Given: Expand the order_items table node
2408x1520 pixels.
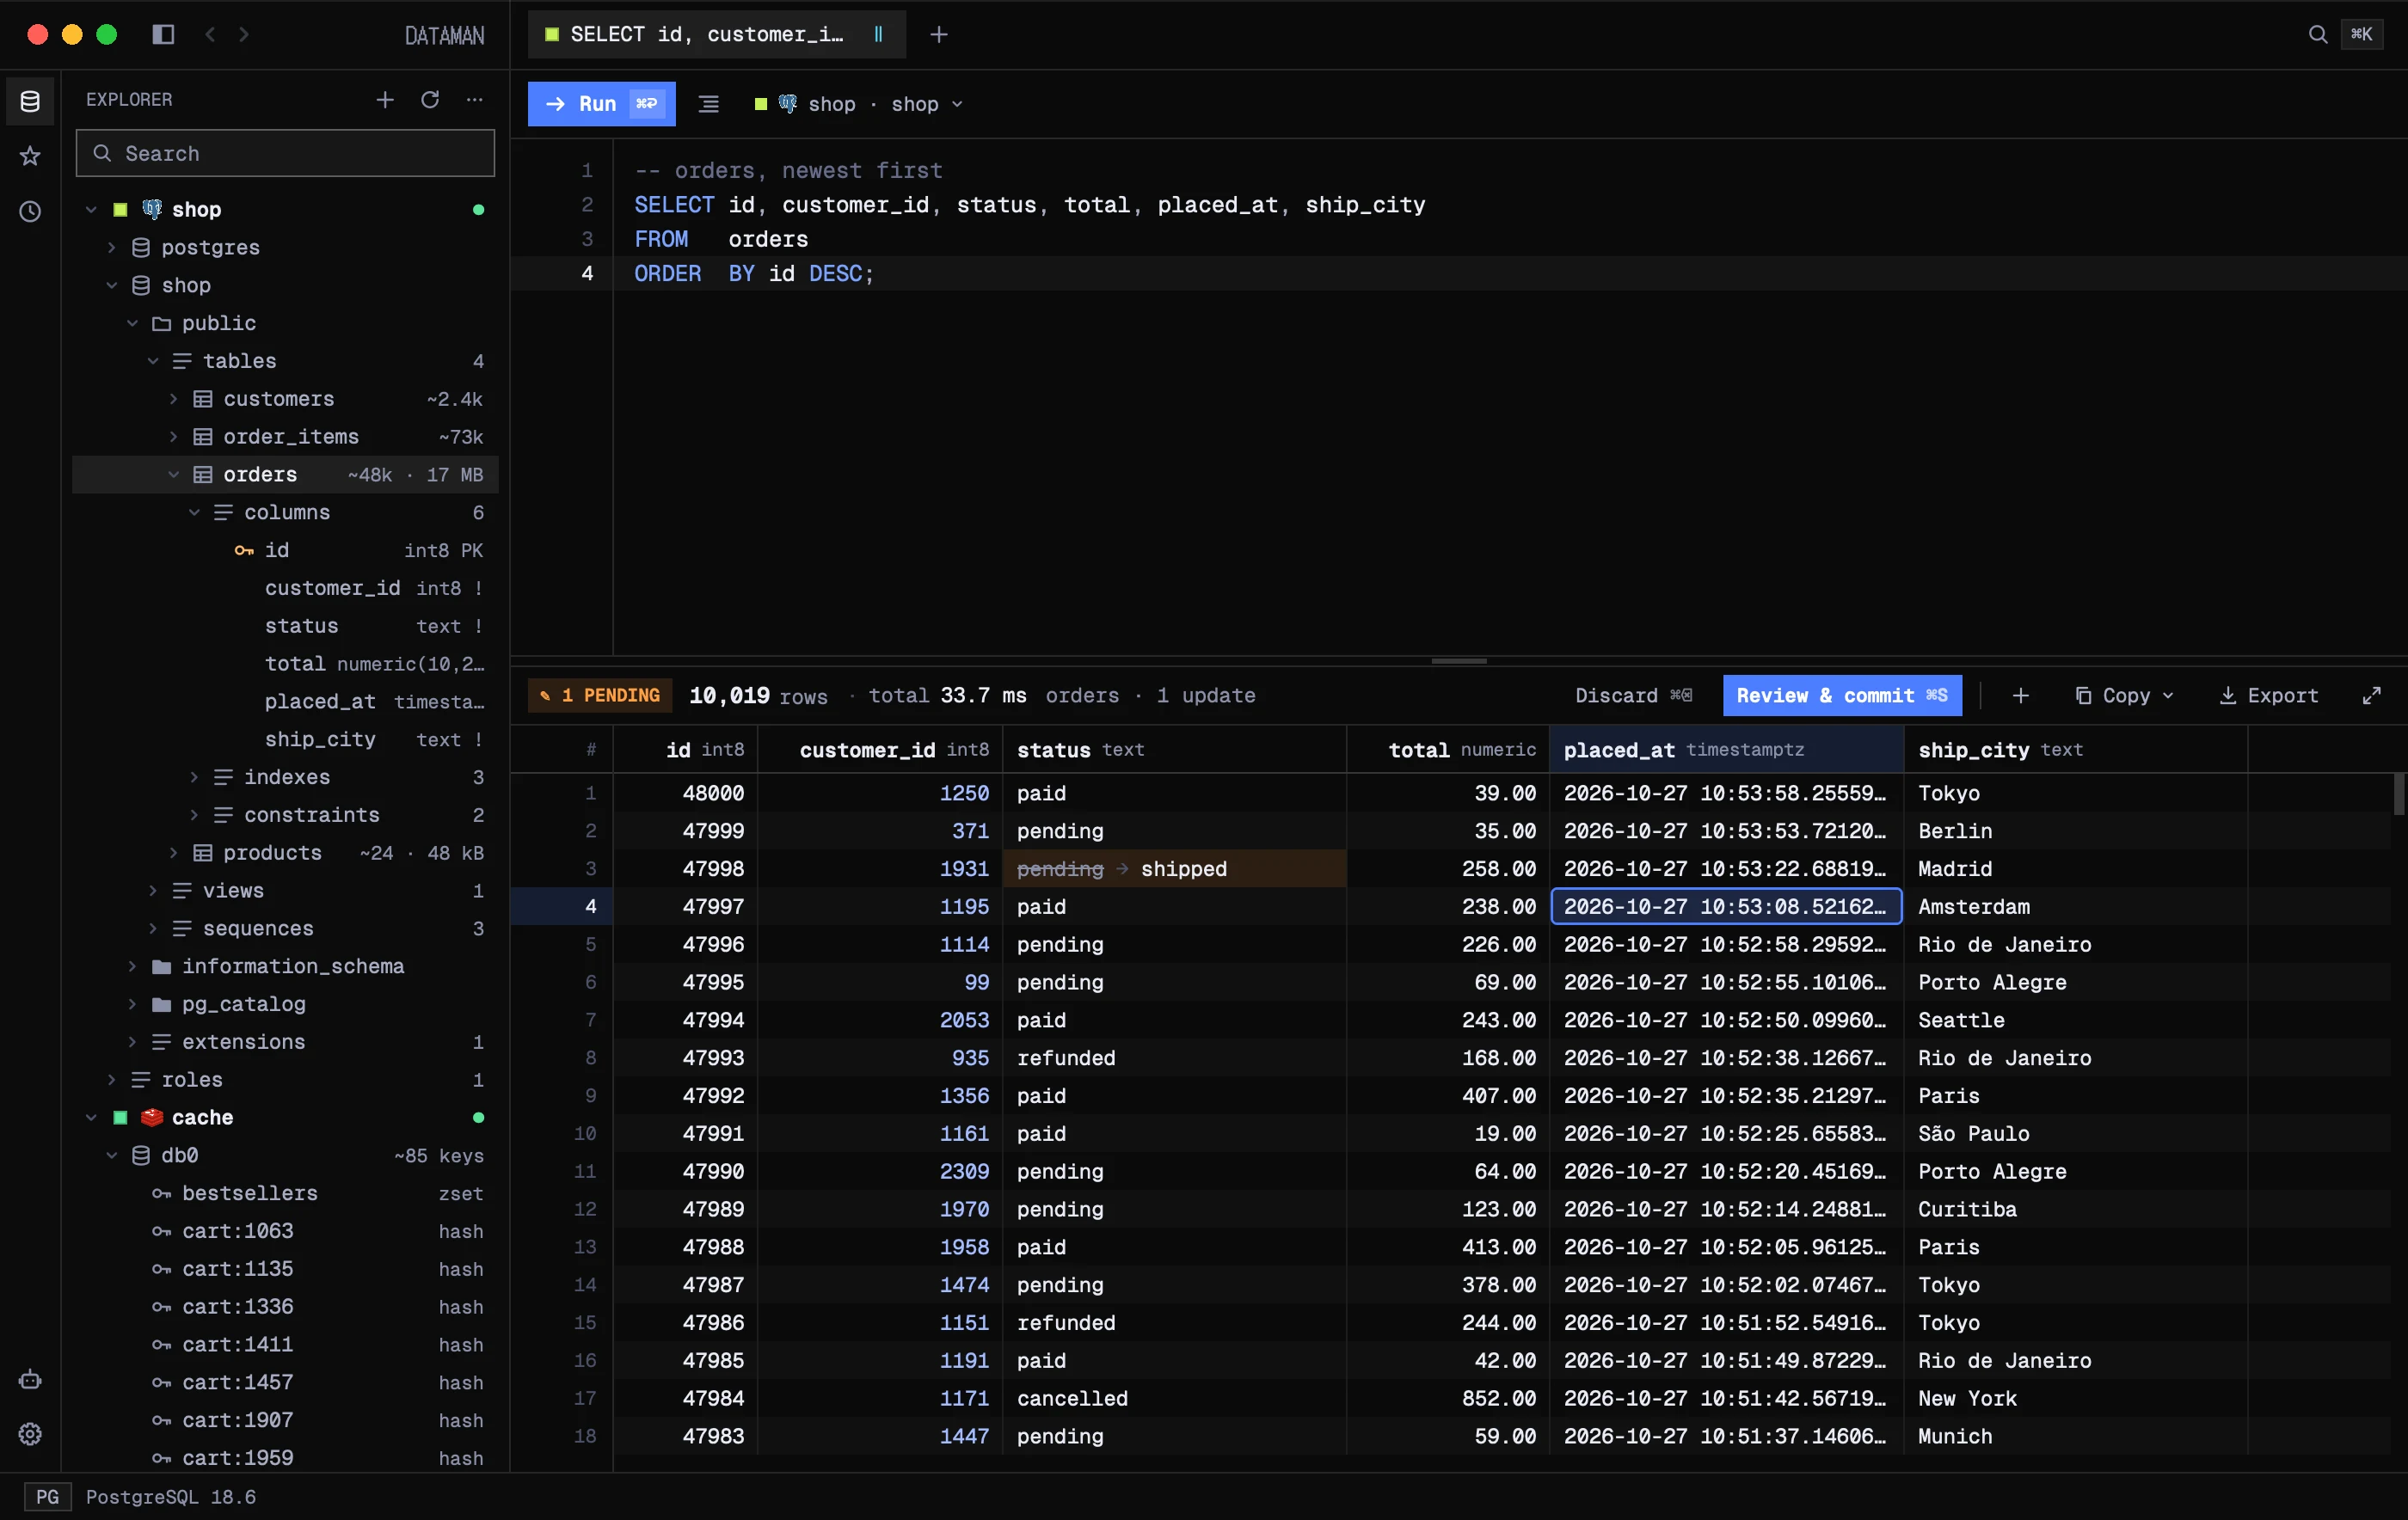Looking at the screenshot, I should coord(173,437).
